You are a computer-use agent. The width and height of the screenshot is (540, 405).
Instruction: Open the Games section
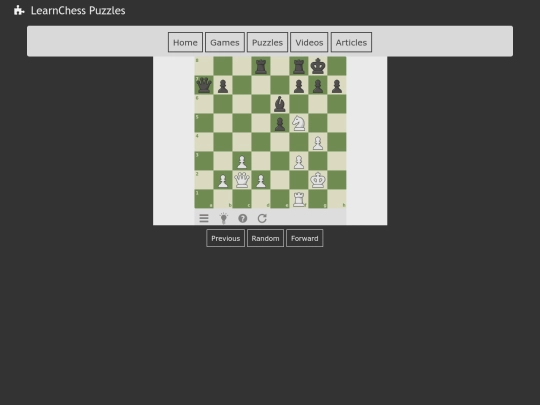(225, 42)
